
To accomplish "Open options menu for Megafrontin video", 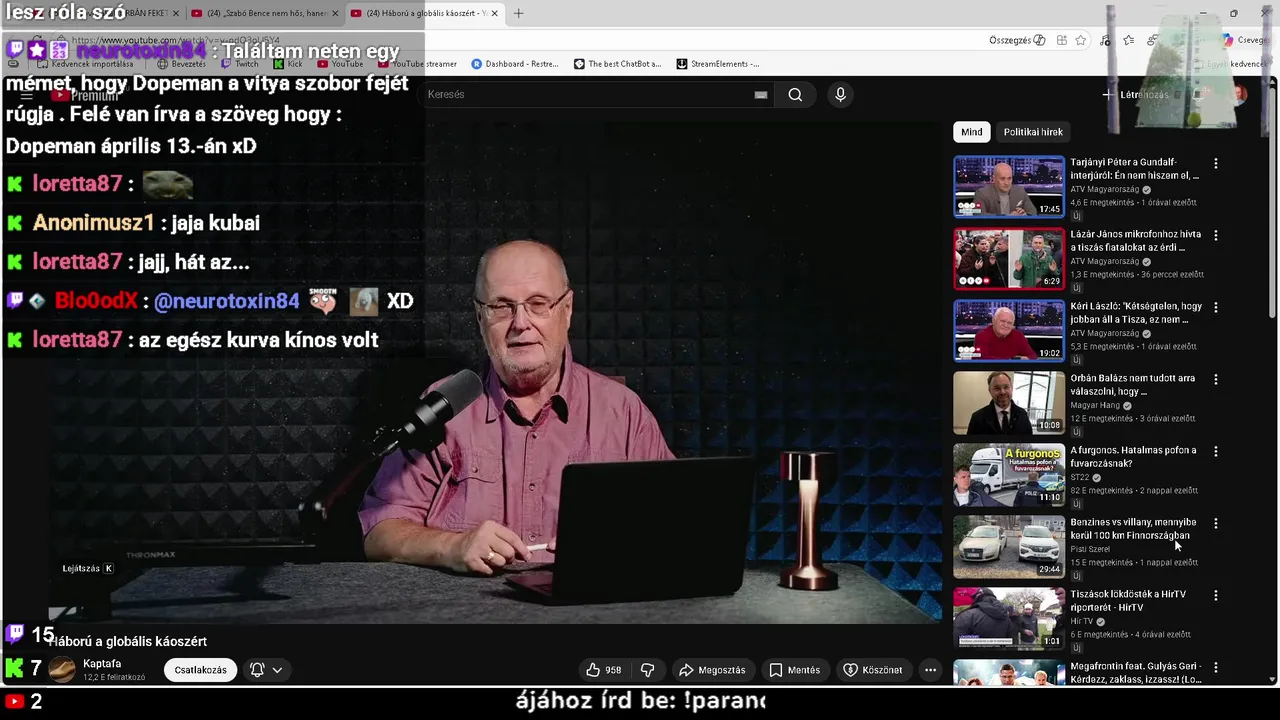I will 1216,667.
